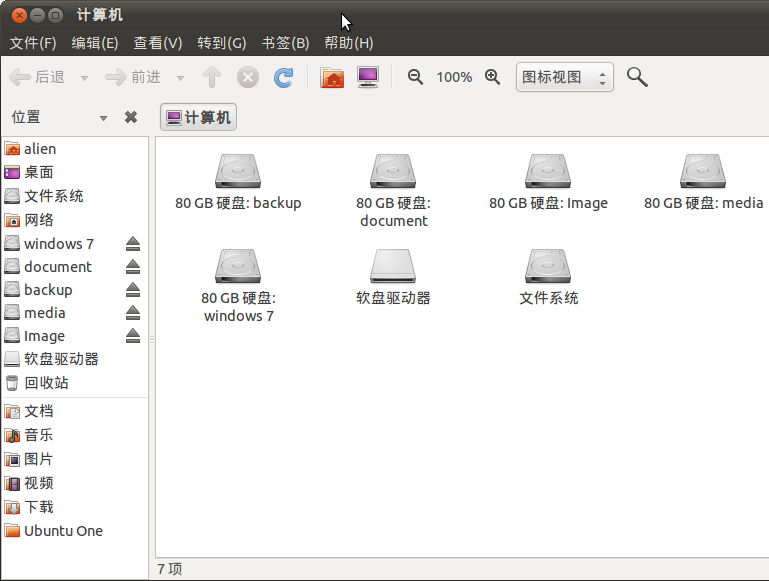Open the 图标视图 view mode dropdown
Viewport: 769px width, 581px height.
(564, 77)
